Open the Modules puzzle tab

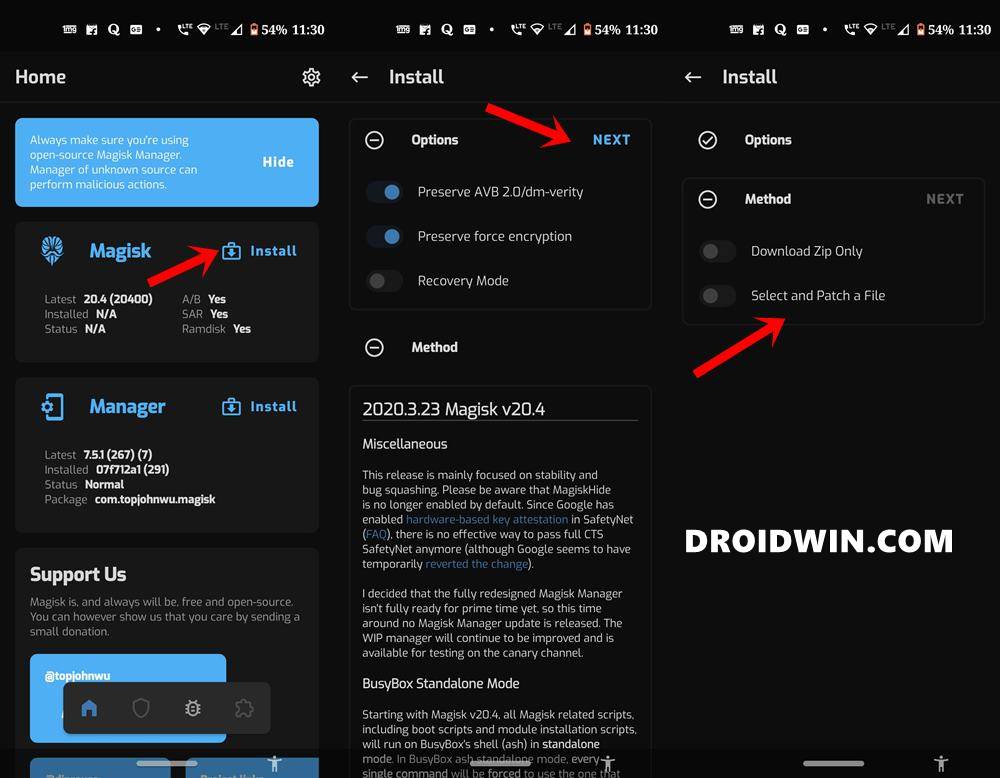(x=244, y=708)
